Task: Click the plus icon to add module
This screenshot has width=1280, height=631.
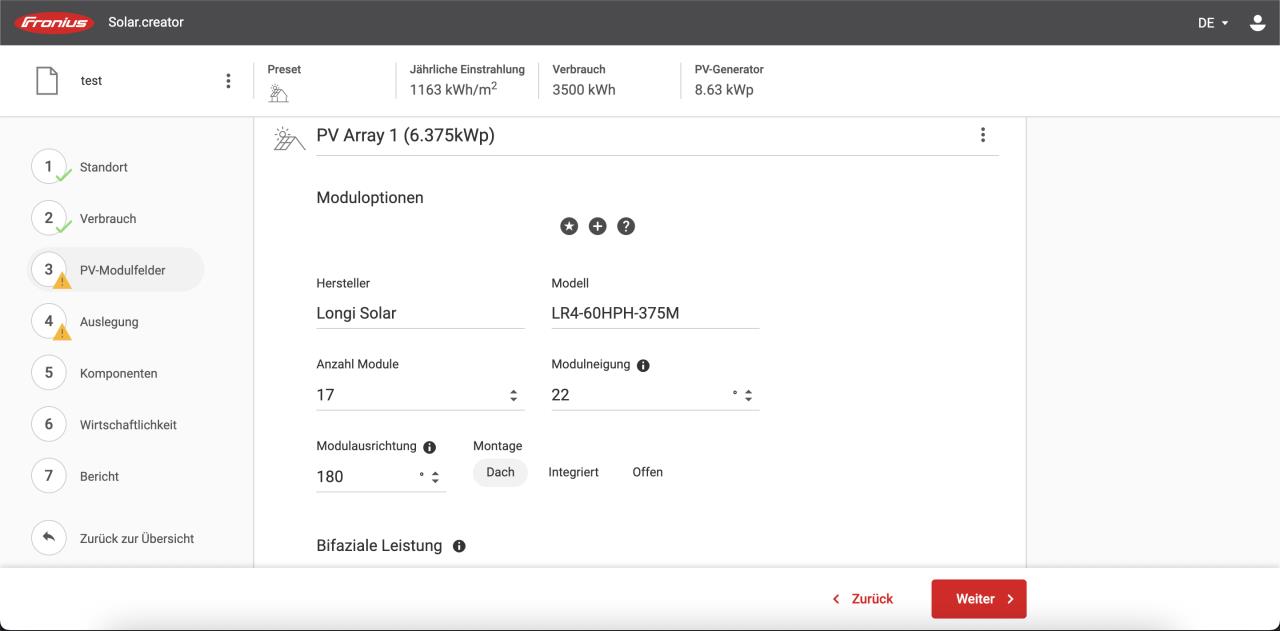Action: pyautogui.click(x=597, y=227)
